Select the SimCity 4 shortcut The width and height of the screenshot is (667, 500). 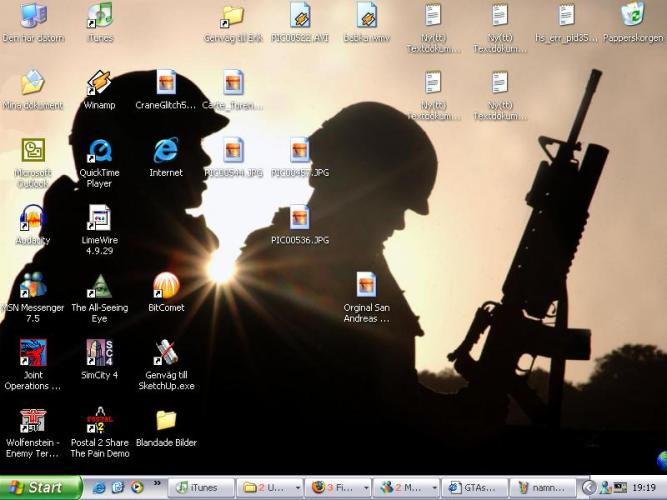pyautogui.click(x=98, y=354)
